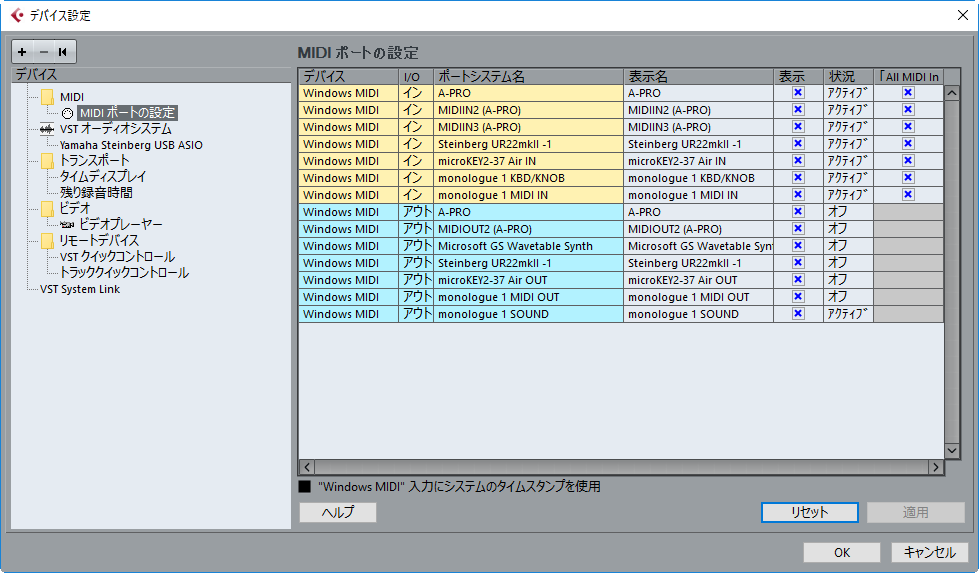The image size is (979, 573).
Task: Click port name Steinberg UR22mkII -1 output
Action: [x=528, y=263]
